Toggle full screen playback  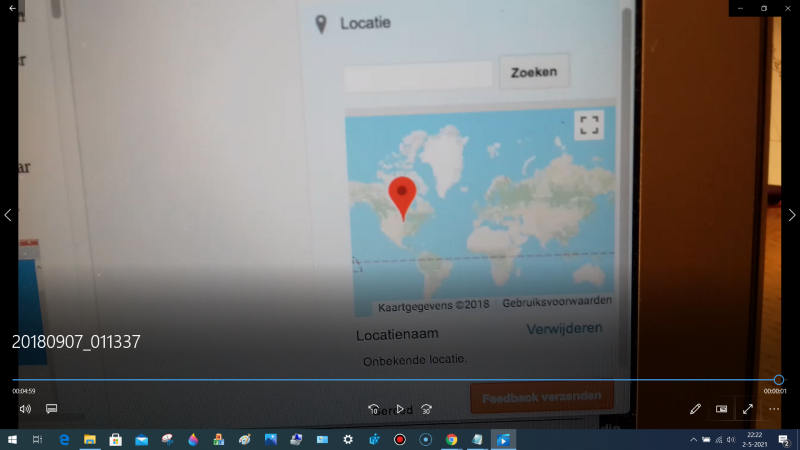[748, 409]
